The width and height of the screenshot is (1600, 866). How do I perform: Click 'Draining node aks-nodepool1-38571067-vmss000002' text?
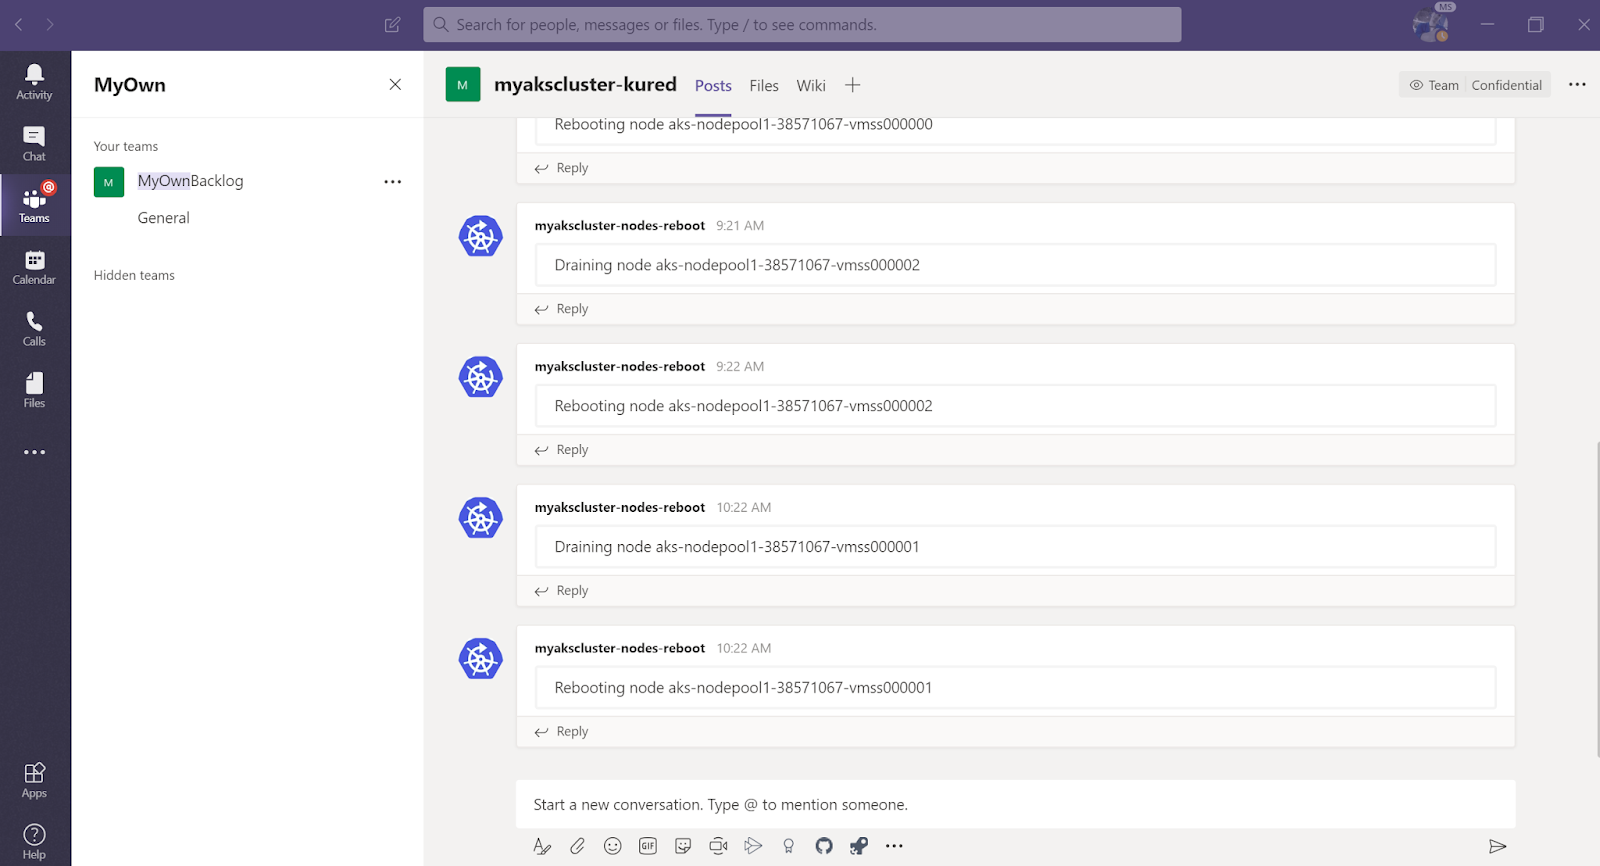pyautogui.click(x=737, y=265)
